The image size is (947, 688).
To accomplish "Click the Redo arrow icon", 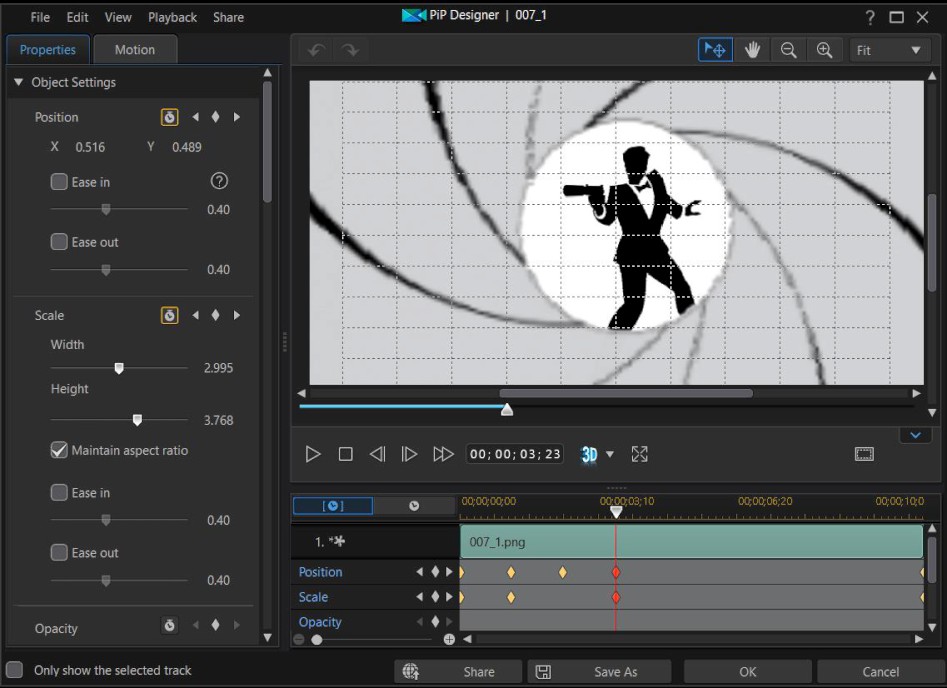I will 350,50.
